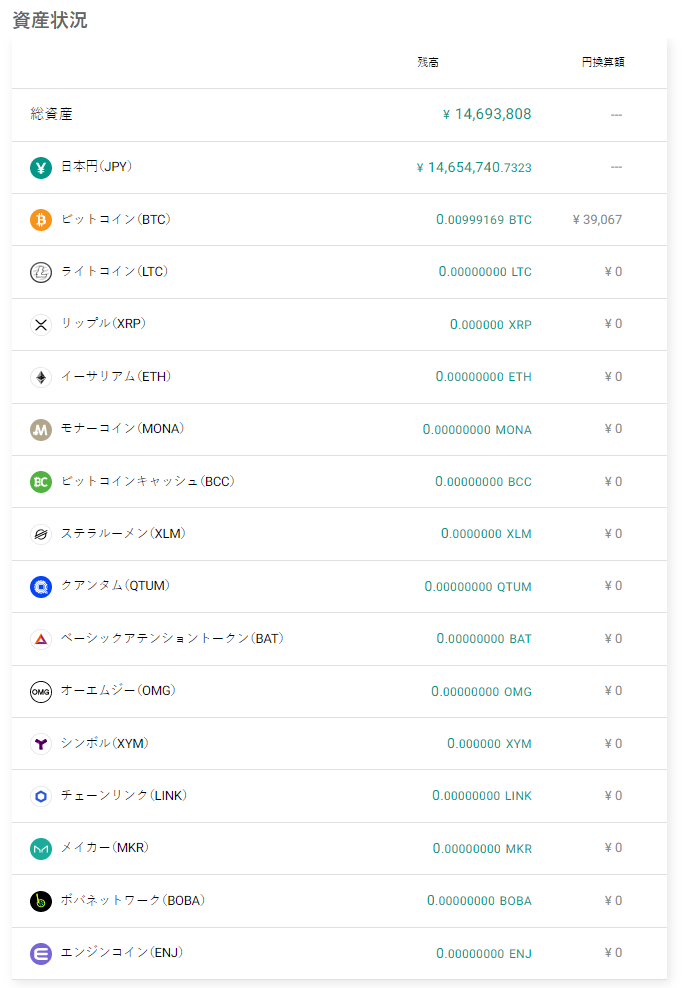This screenshot has width=683, height=988.
Task: Click the Monacoin (MONA) icon
Action: coord(41,430)
